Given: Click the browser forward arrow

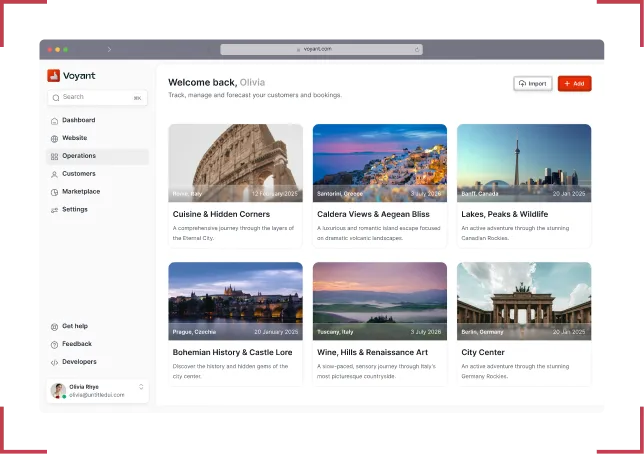Looking at the screenshot, I should coord(109,49).
